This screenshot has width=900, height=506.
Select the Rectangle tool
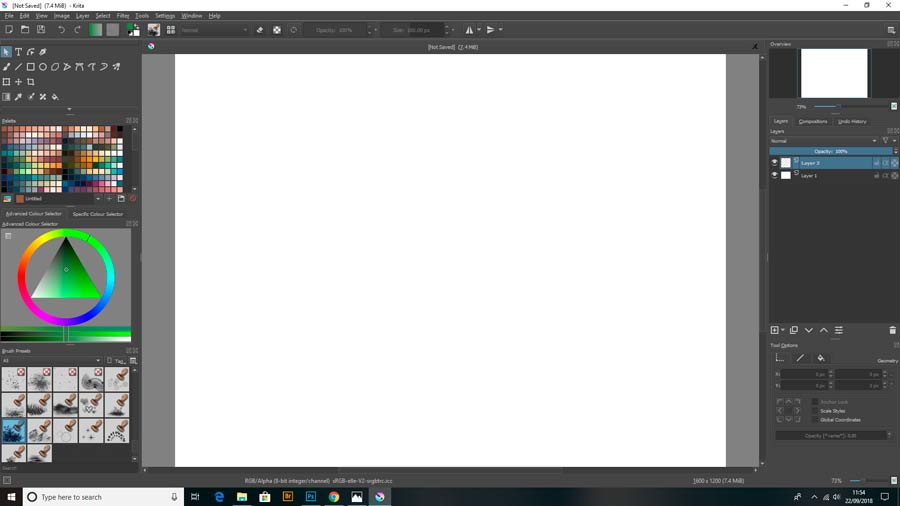click(x=30, y=67)
